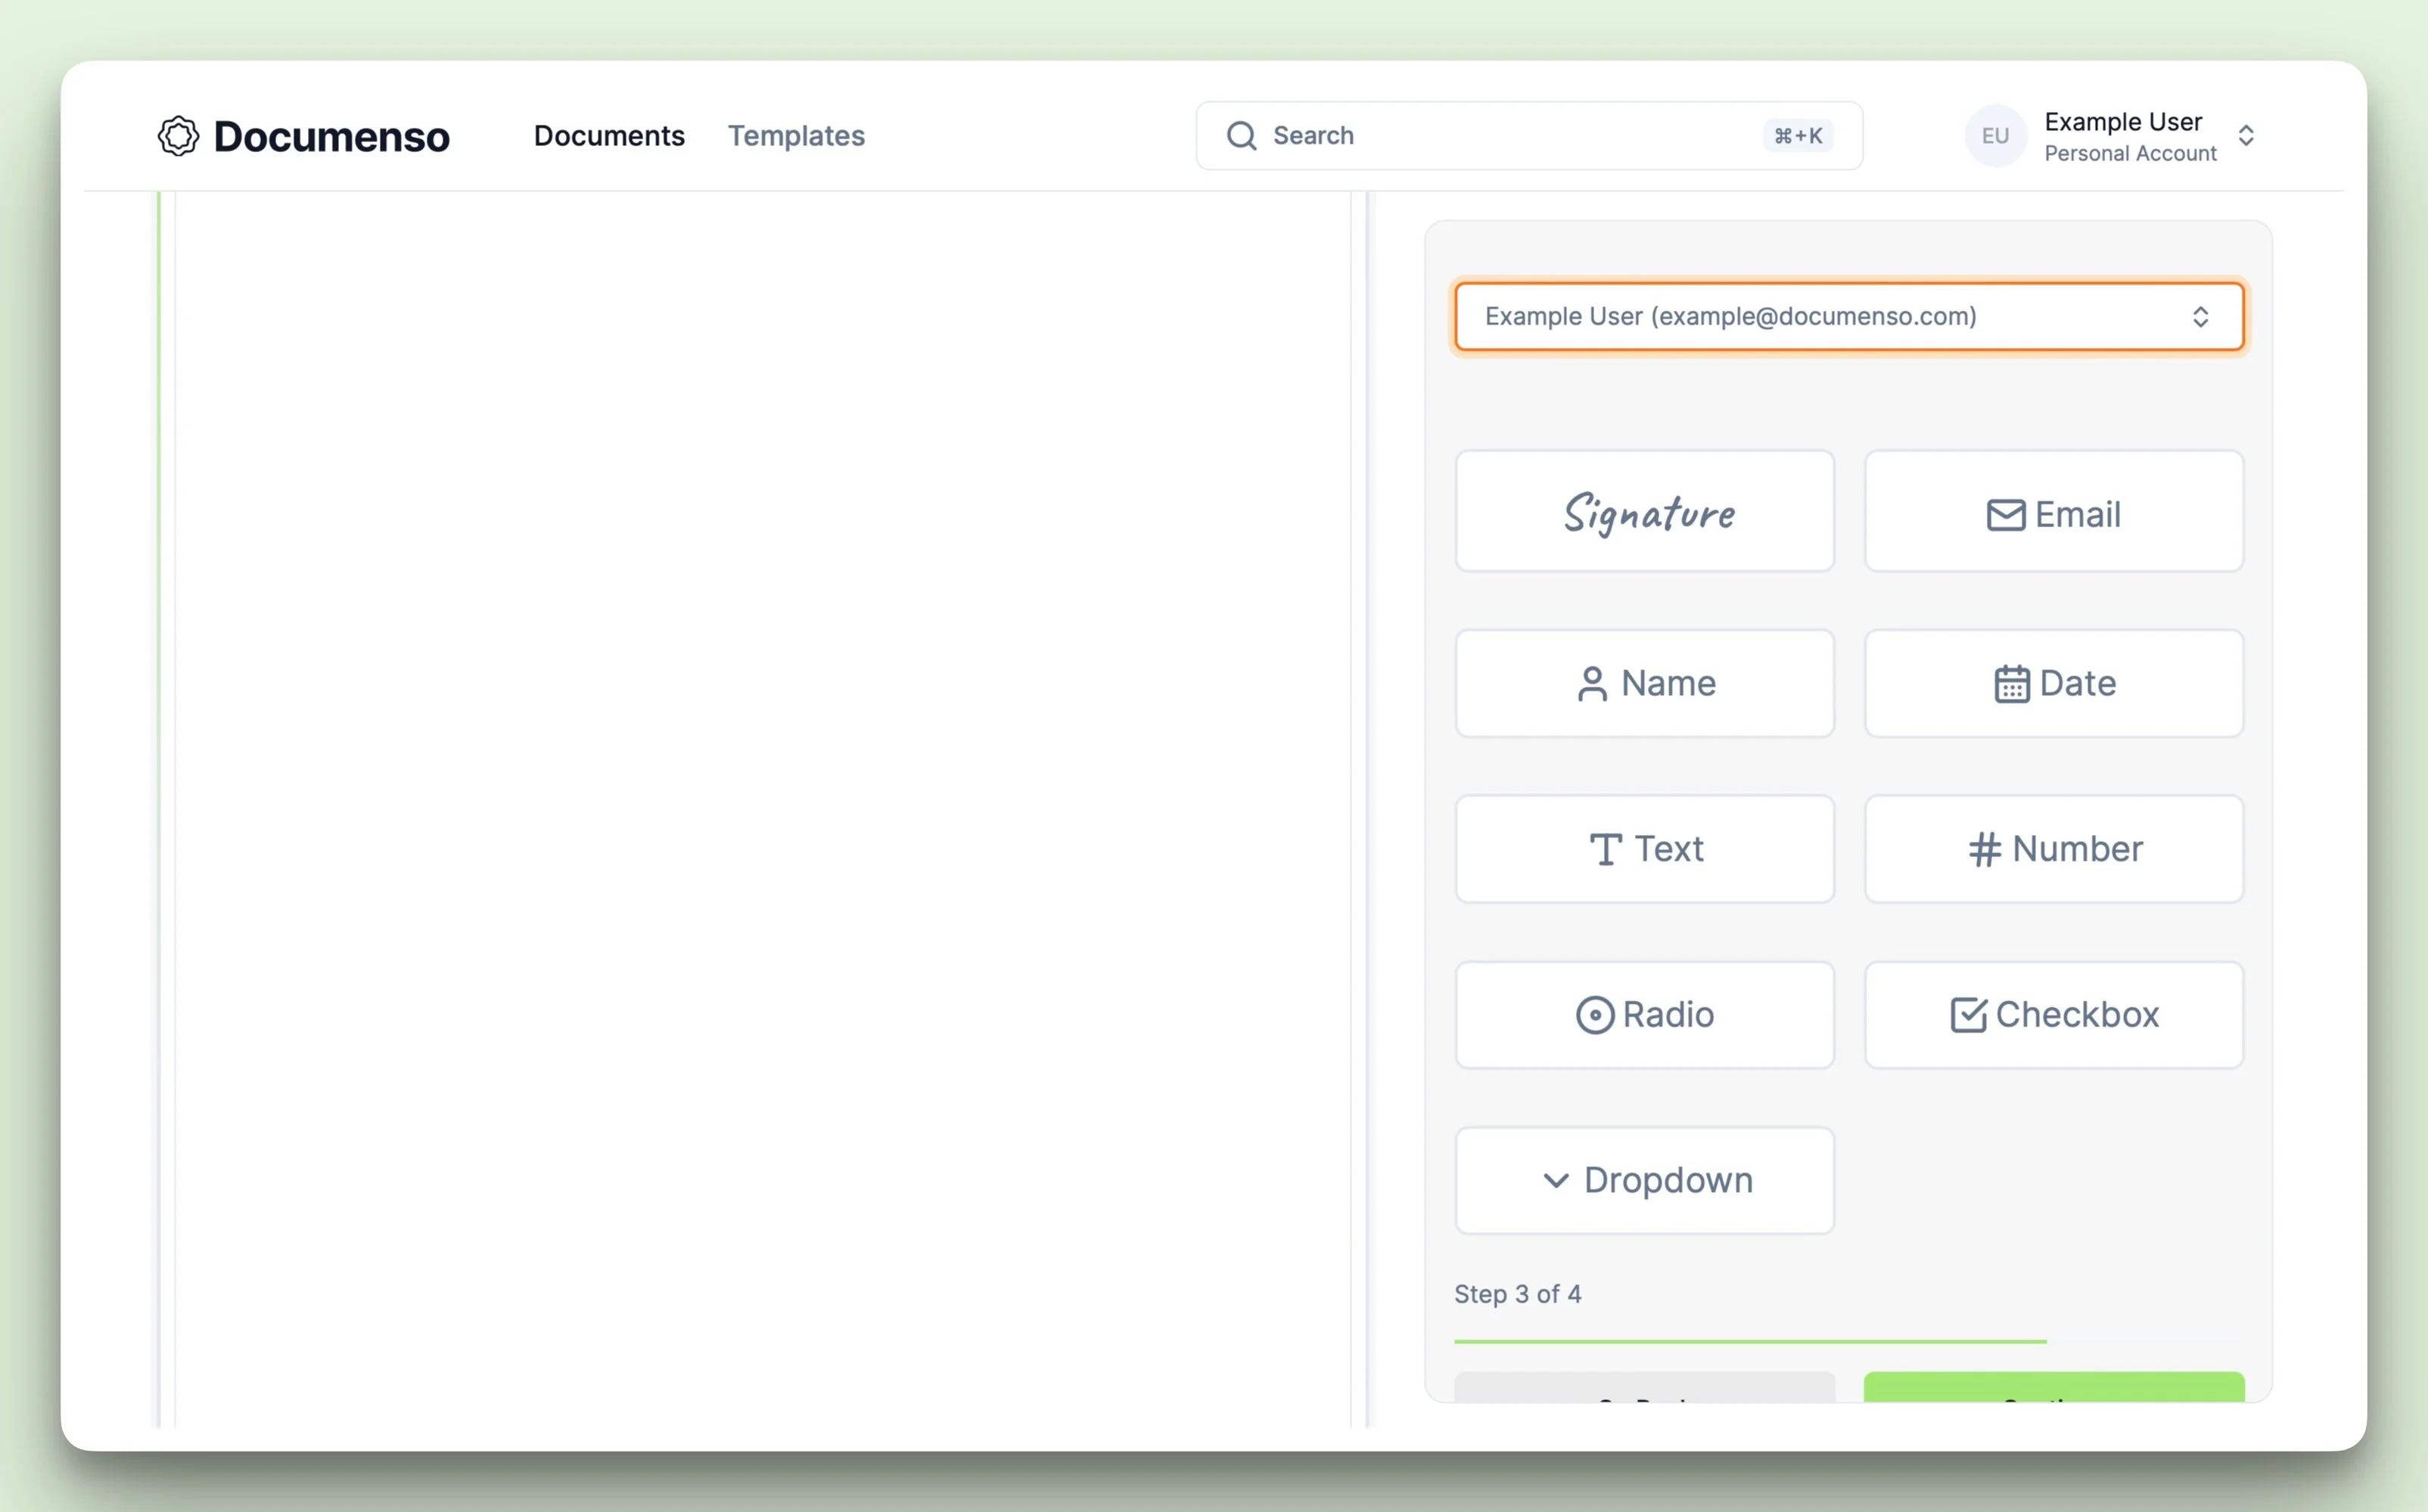This screenshot has height=1512, width=2428.
Task: Add a Checkbox field to the document
Action: (2054, 1015)
